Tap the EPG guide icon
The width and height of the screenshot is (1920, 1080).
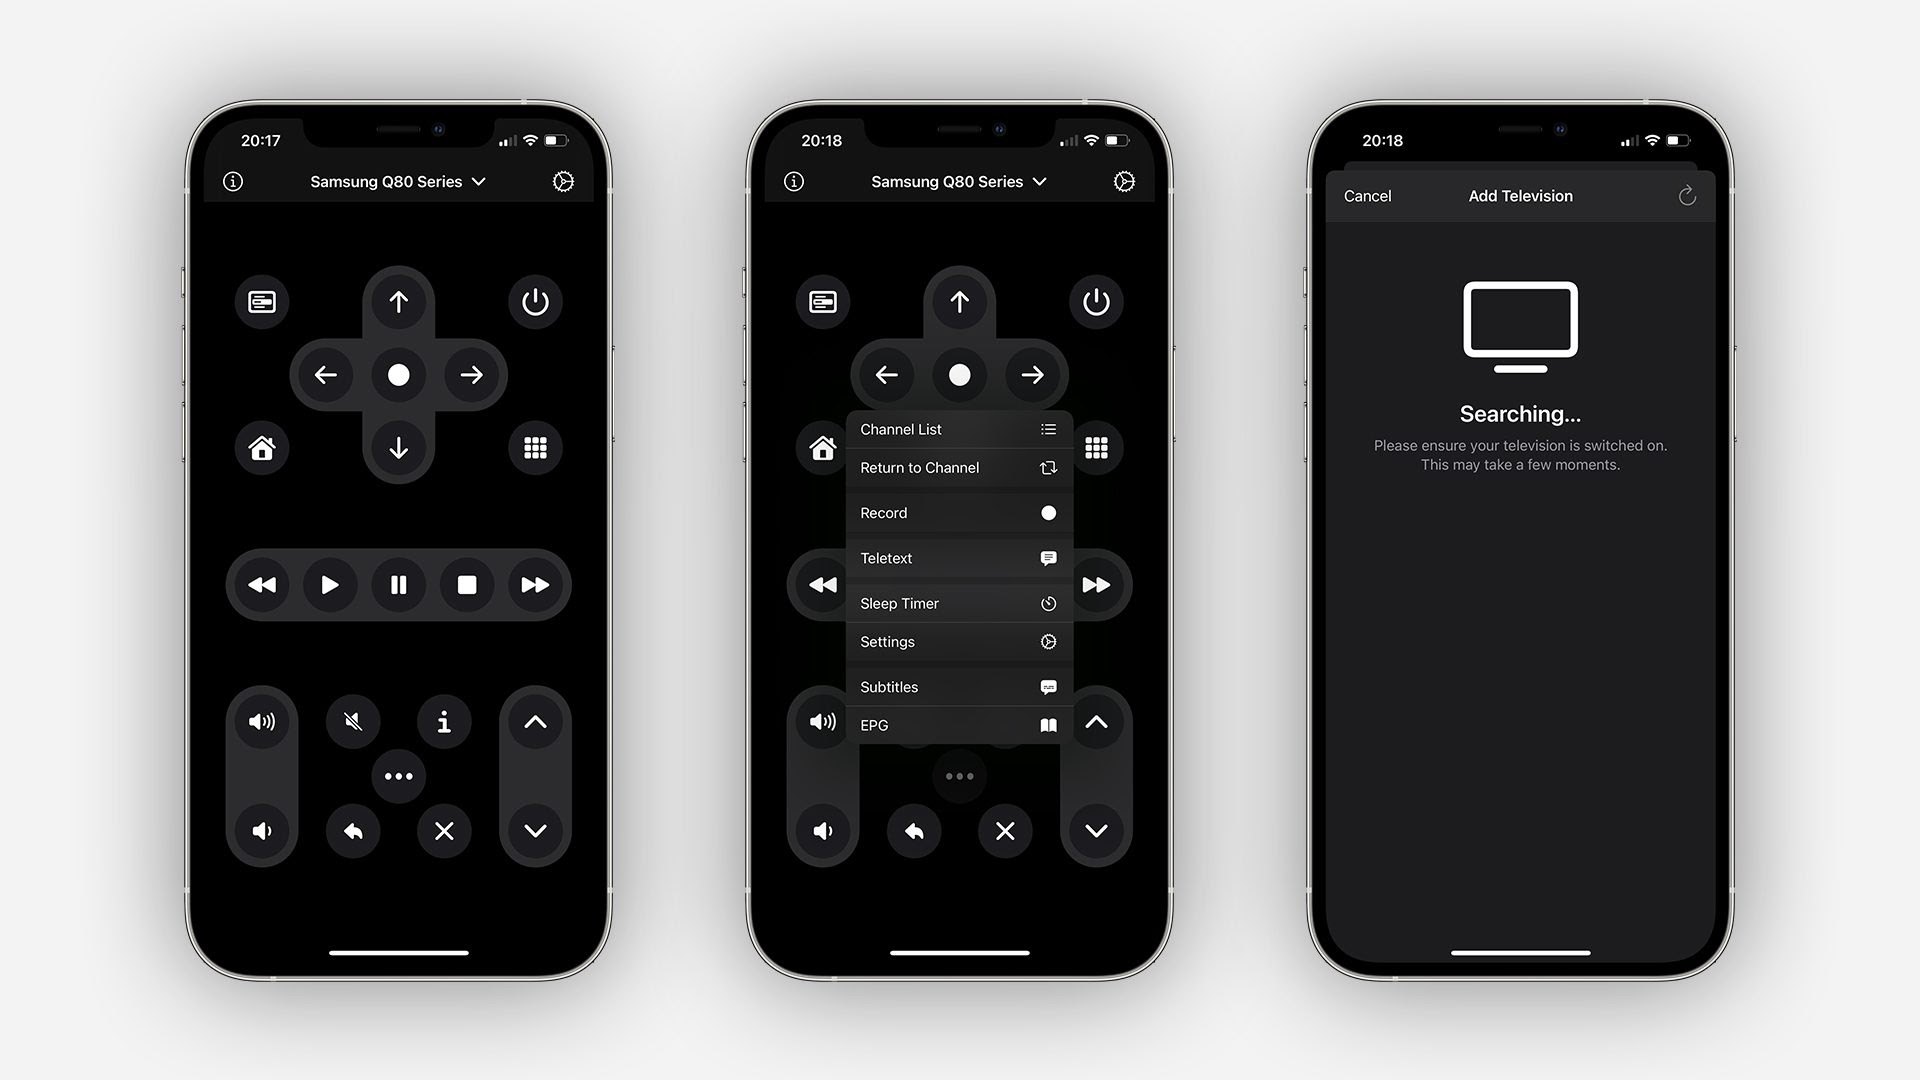point(1047,724)
